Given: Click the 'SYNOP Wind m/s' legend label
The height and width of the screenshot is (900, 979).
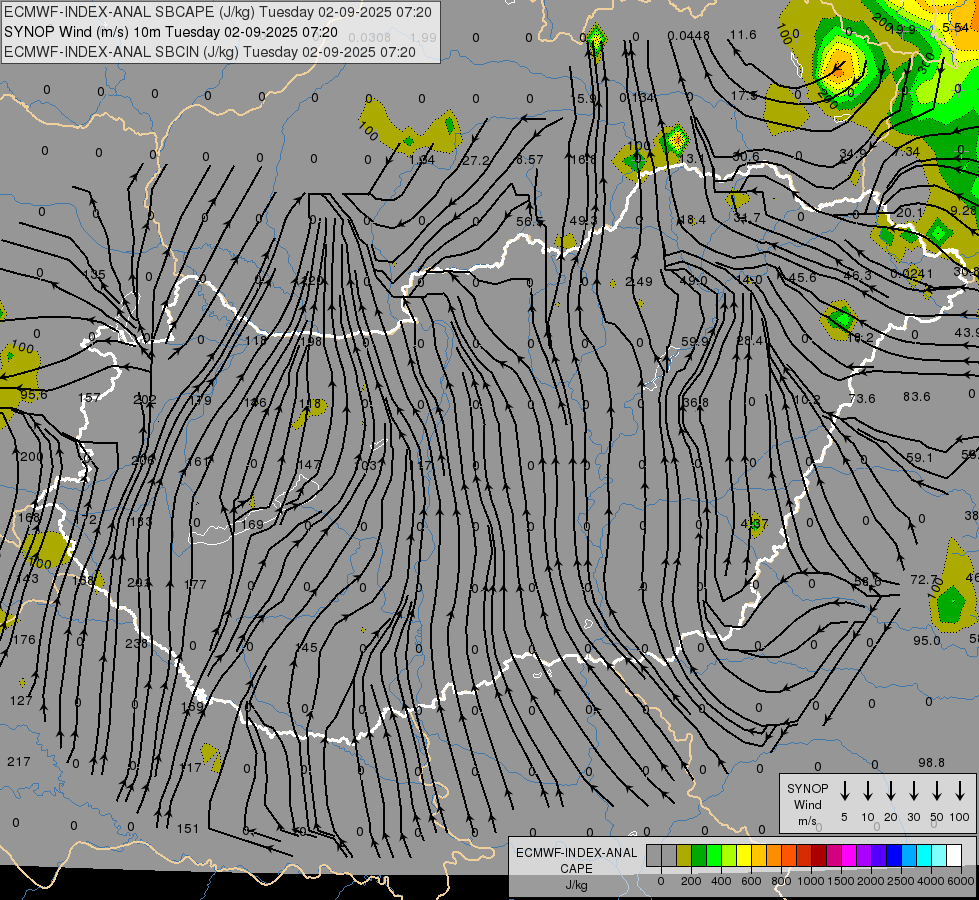Looking at the screenshot, I should tap(807, 805).
